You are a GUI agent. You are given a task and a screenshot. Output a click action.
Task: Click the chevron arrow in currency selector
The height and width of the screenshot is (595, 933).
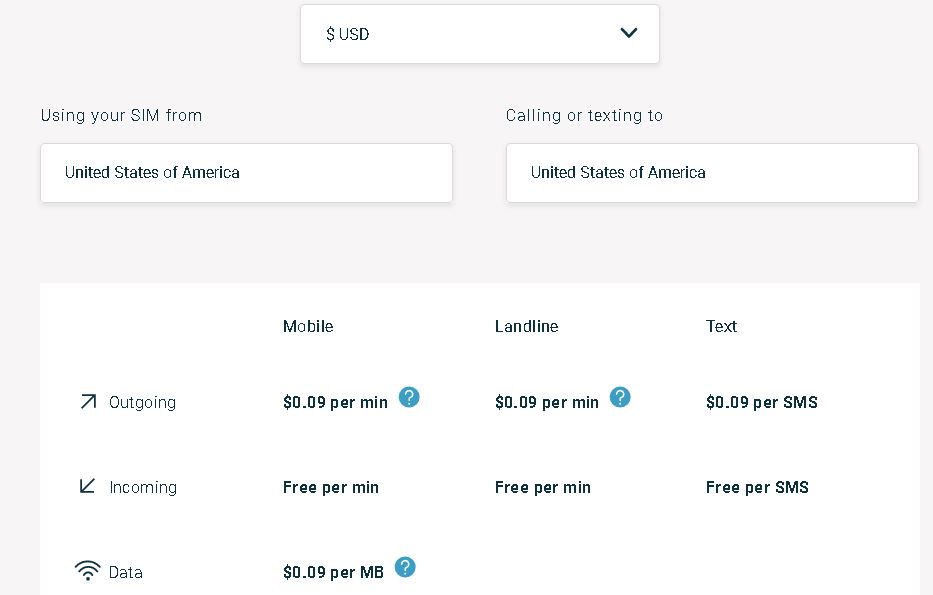tap(628, 33)
